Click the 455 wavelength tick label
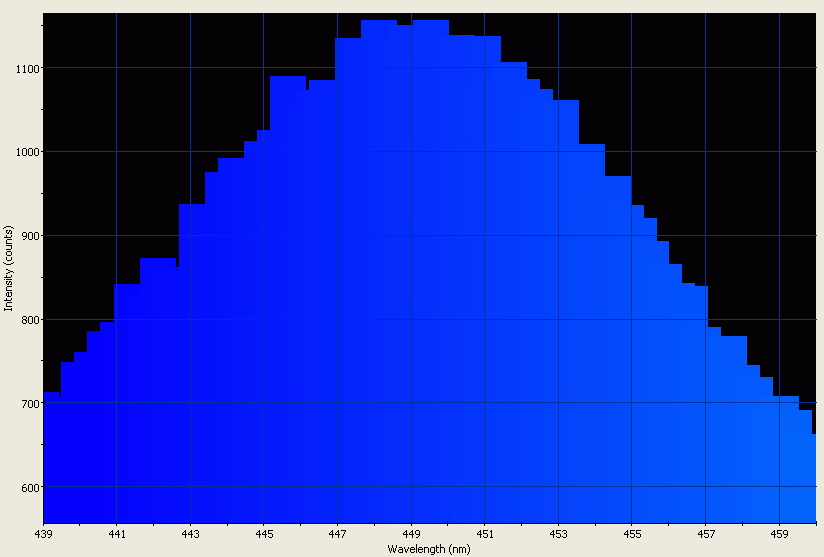Screen dimensions: 824x557 tap(633, 534)
